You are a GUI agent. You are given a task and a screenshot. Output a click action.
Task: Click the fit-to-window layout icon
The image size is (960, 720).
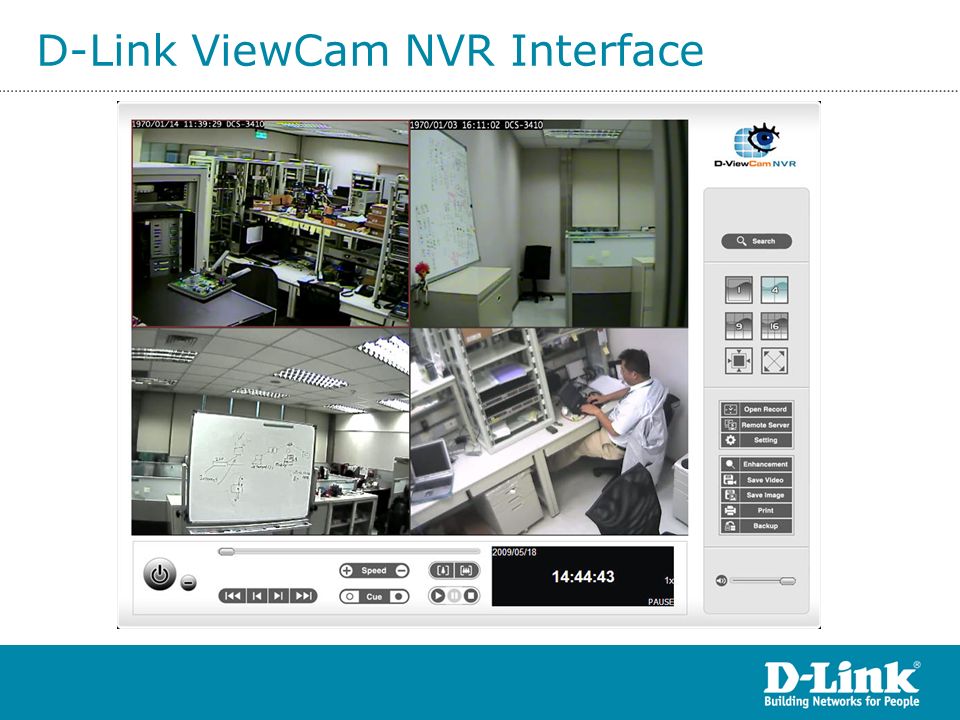pyautogui.click(x=738, y=361)
